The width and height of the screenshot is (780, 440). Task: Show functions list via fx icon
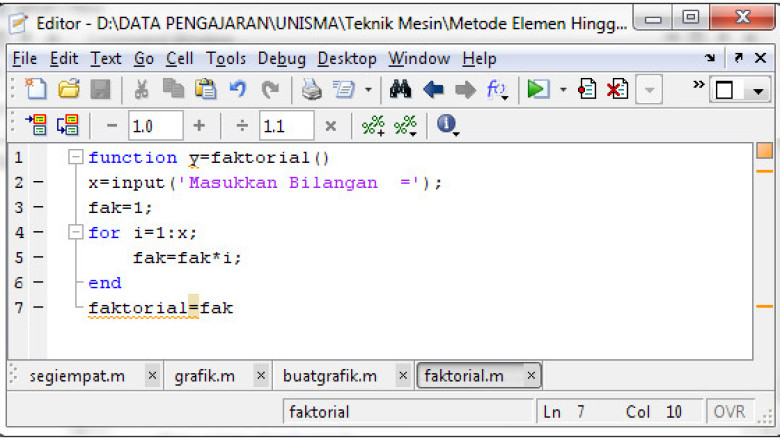coord(497,90)
